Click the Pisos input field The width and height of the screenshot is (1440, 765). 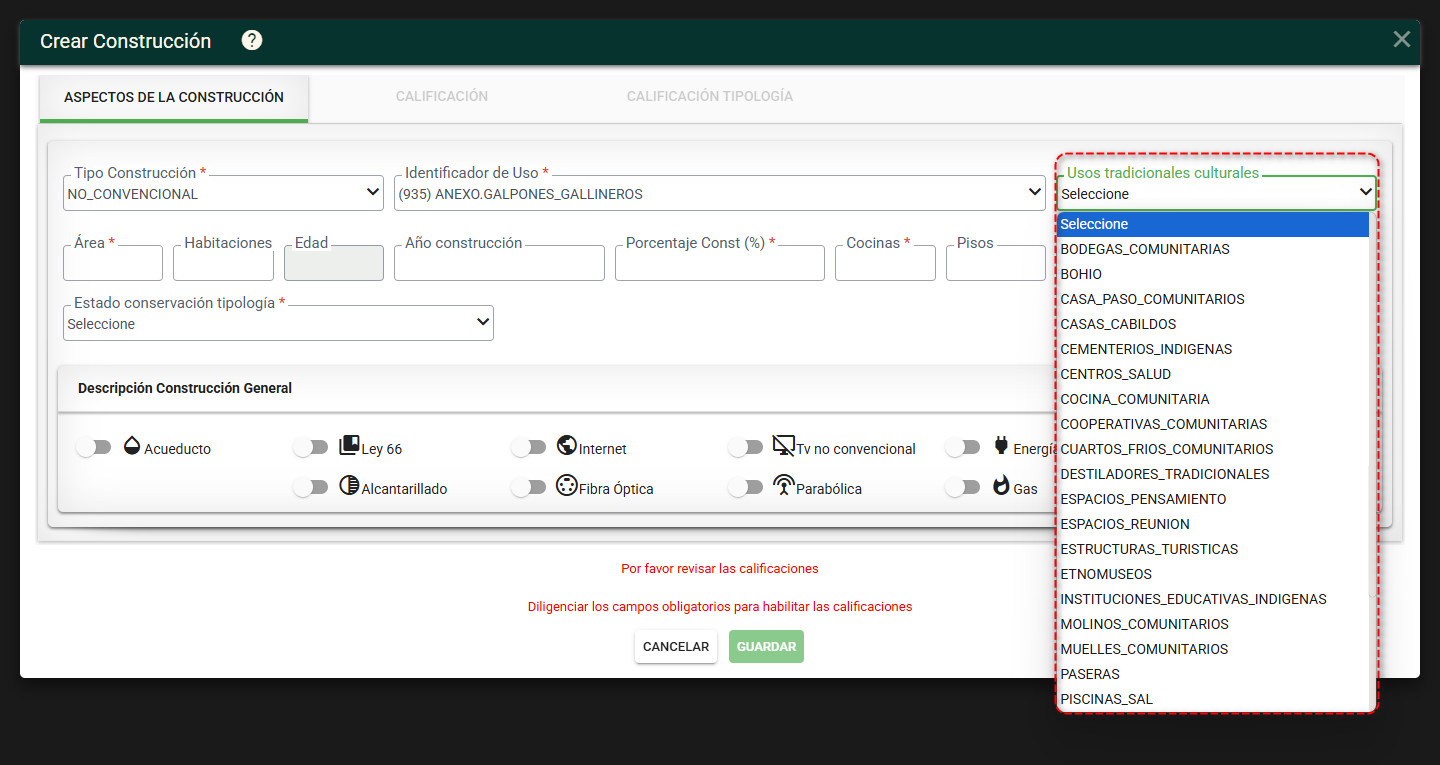996,263
